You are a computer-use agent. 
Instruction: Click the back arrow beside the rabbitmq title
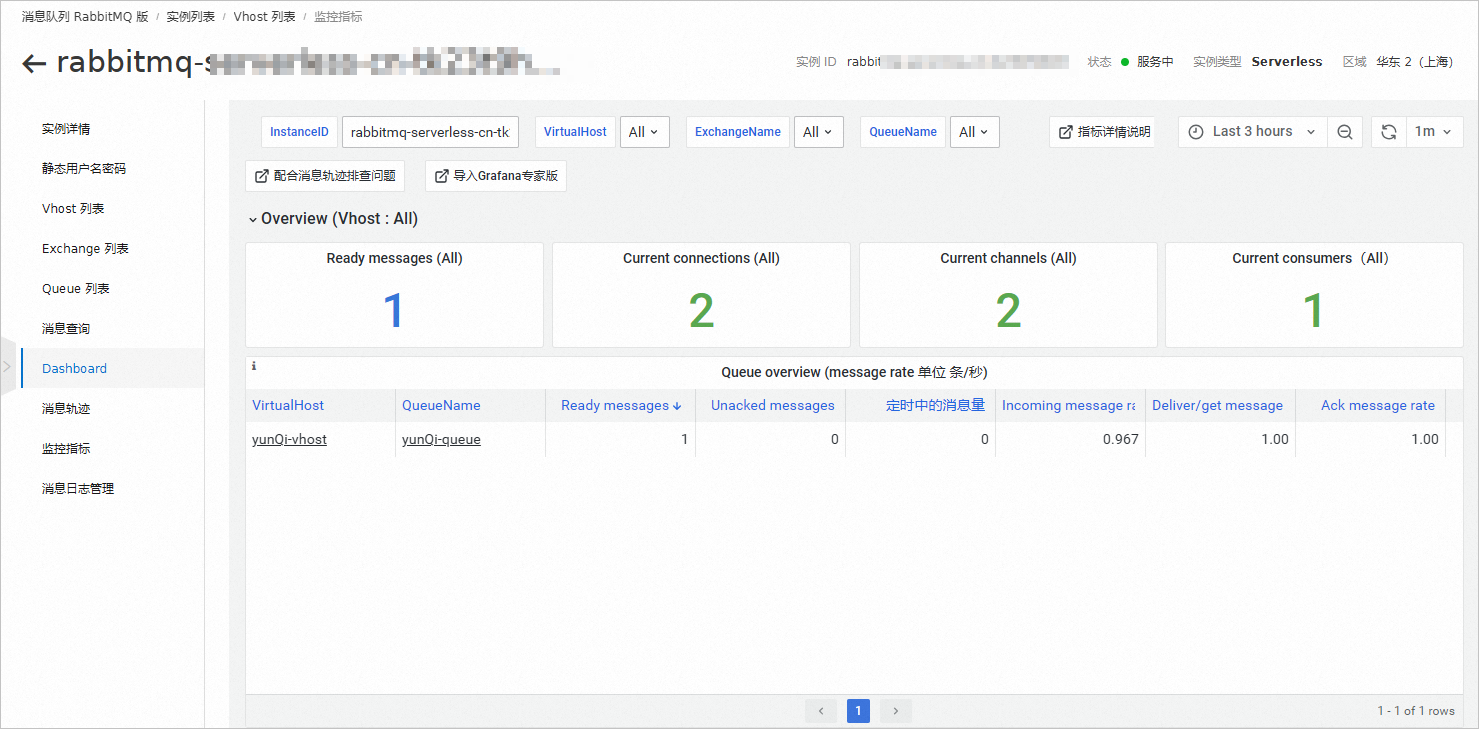[34, 64]
